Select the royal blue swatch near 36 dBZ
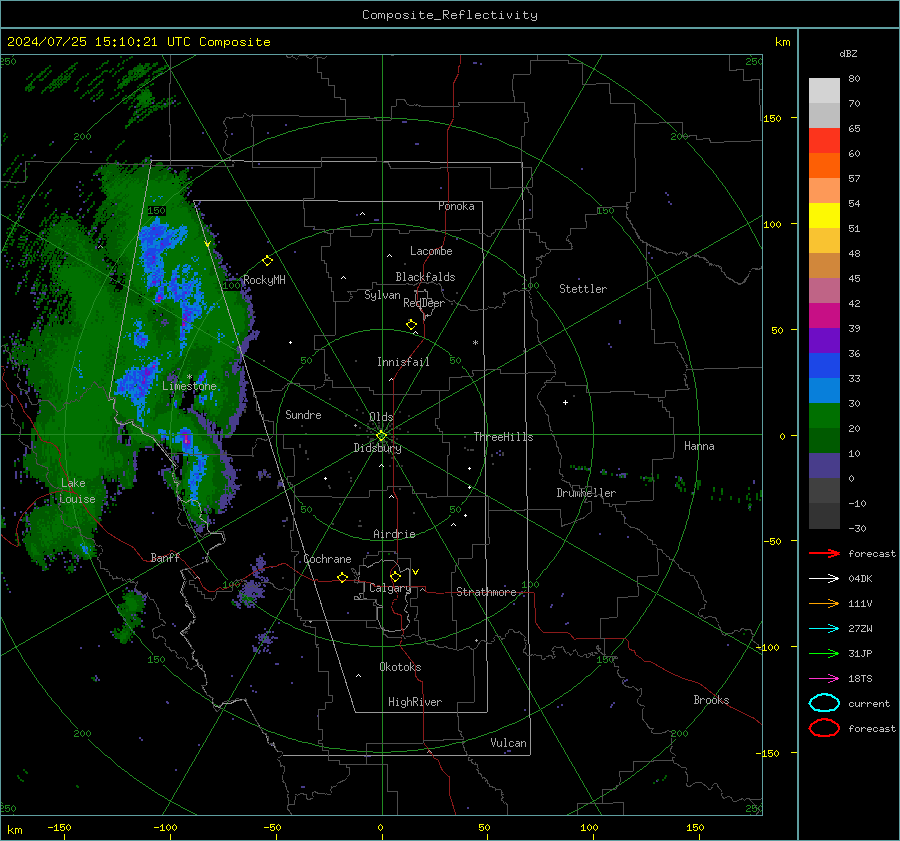Screen dimensions: 900x841 coord(824,366)
